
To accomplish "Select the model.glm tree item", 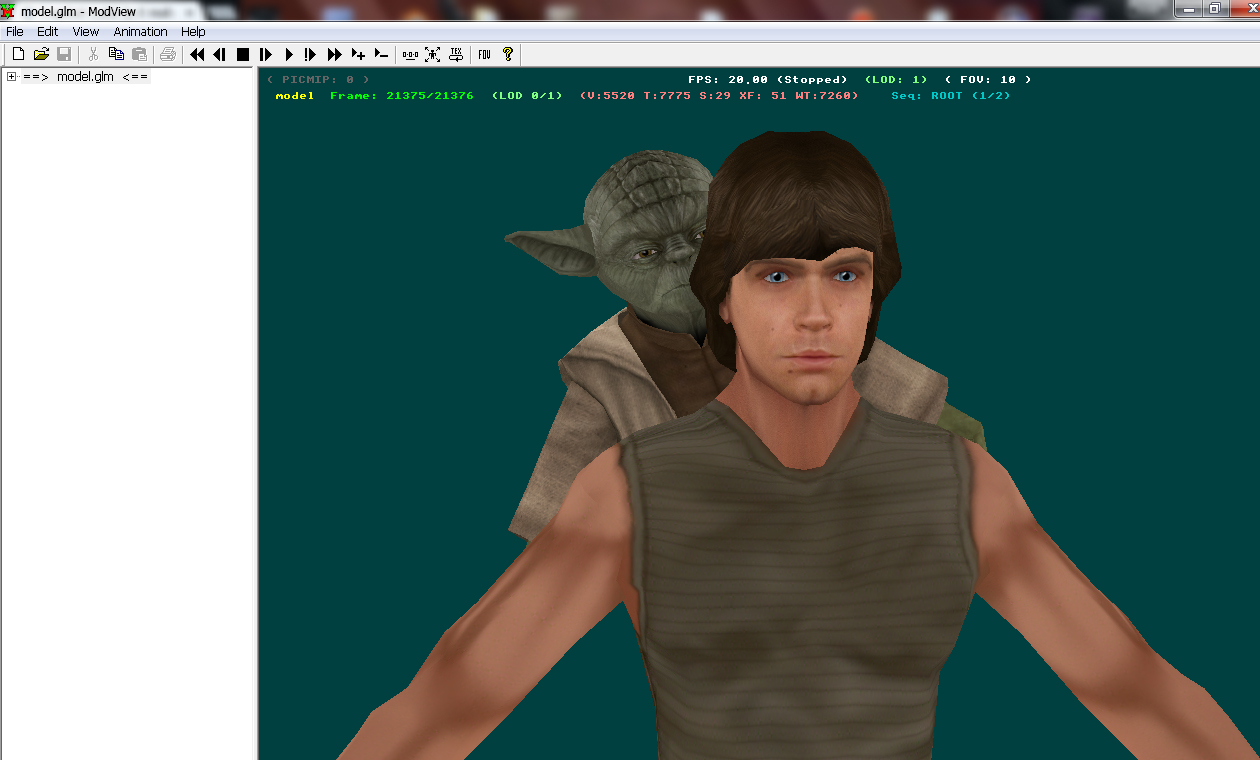I will coord(86,77).
